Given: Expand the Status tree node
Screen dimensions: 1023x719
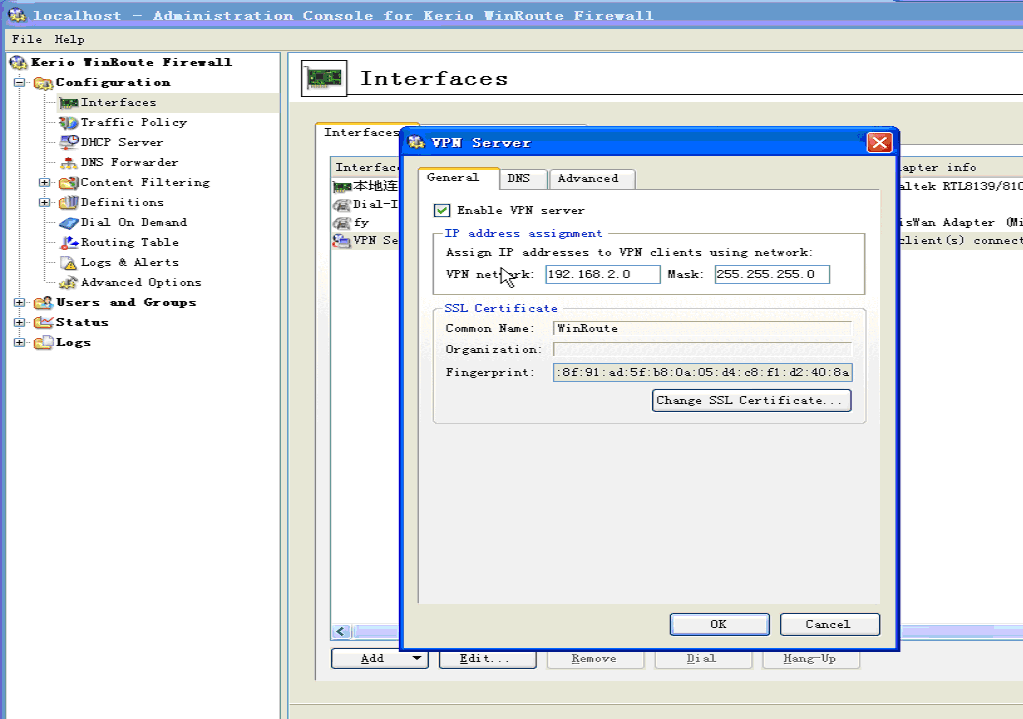Looking at the screenshot, I should pos(19,322).
